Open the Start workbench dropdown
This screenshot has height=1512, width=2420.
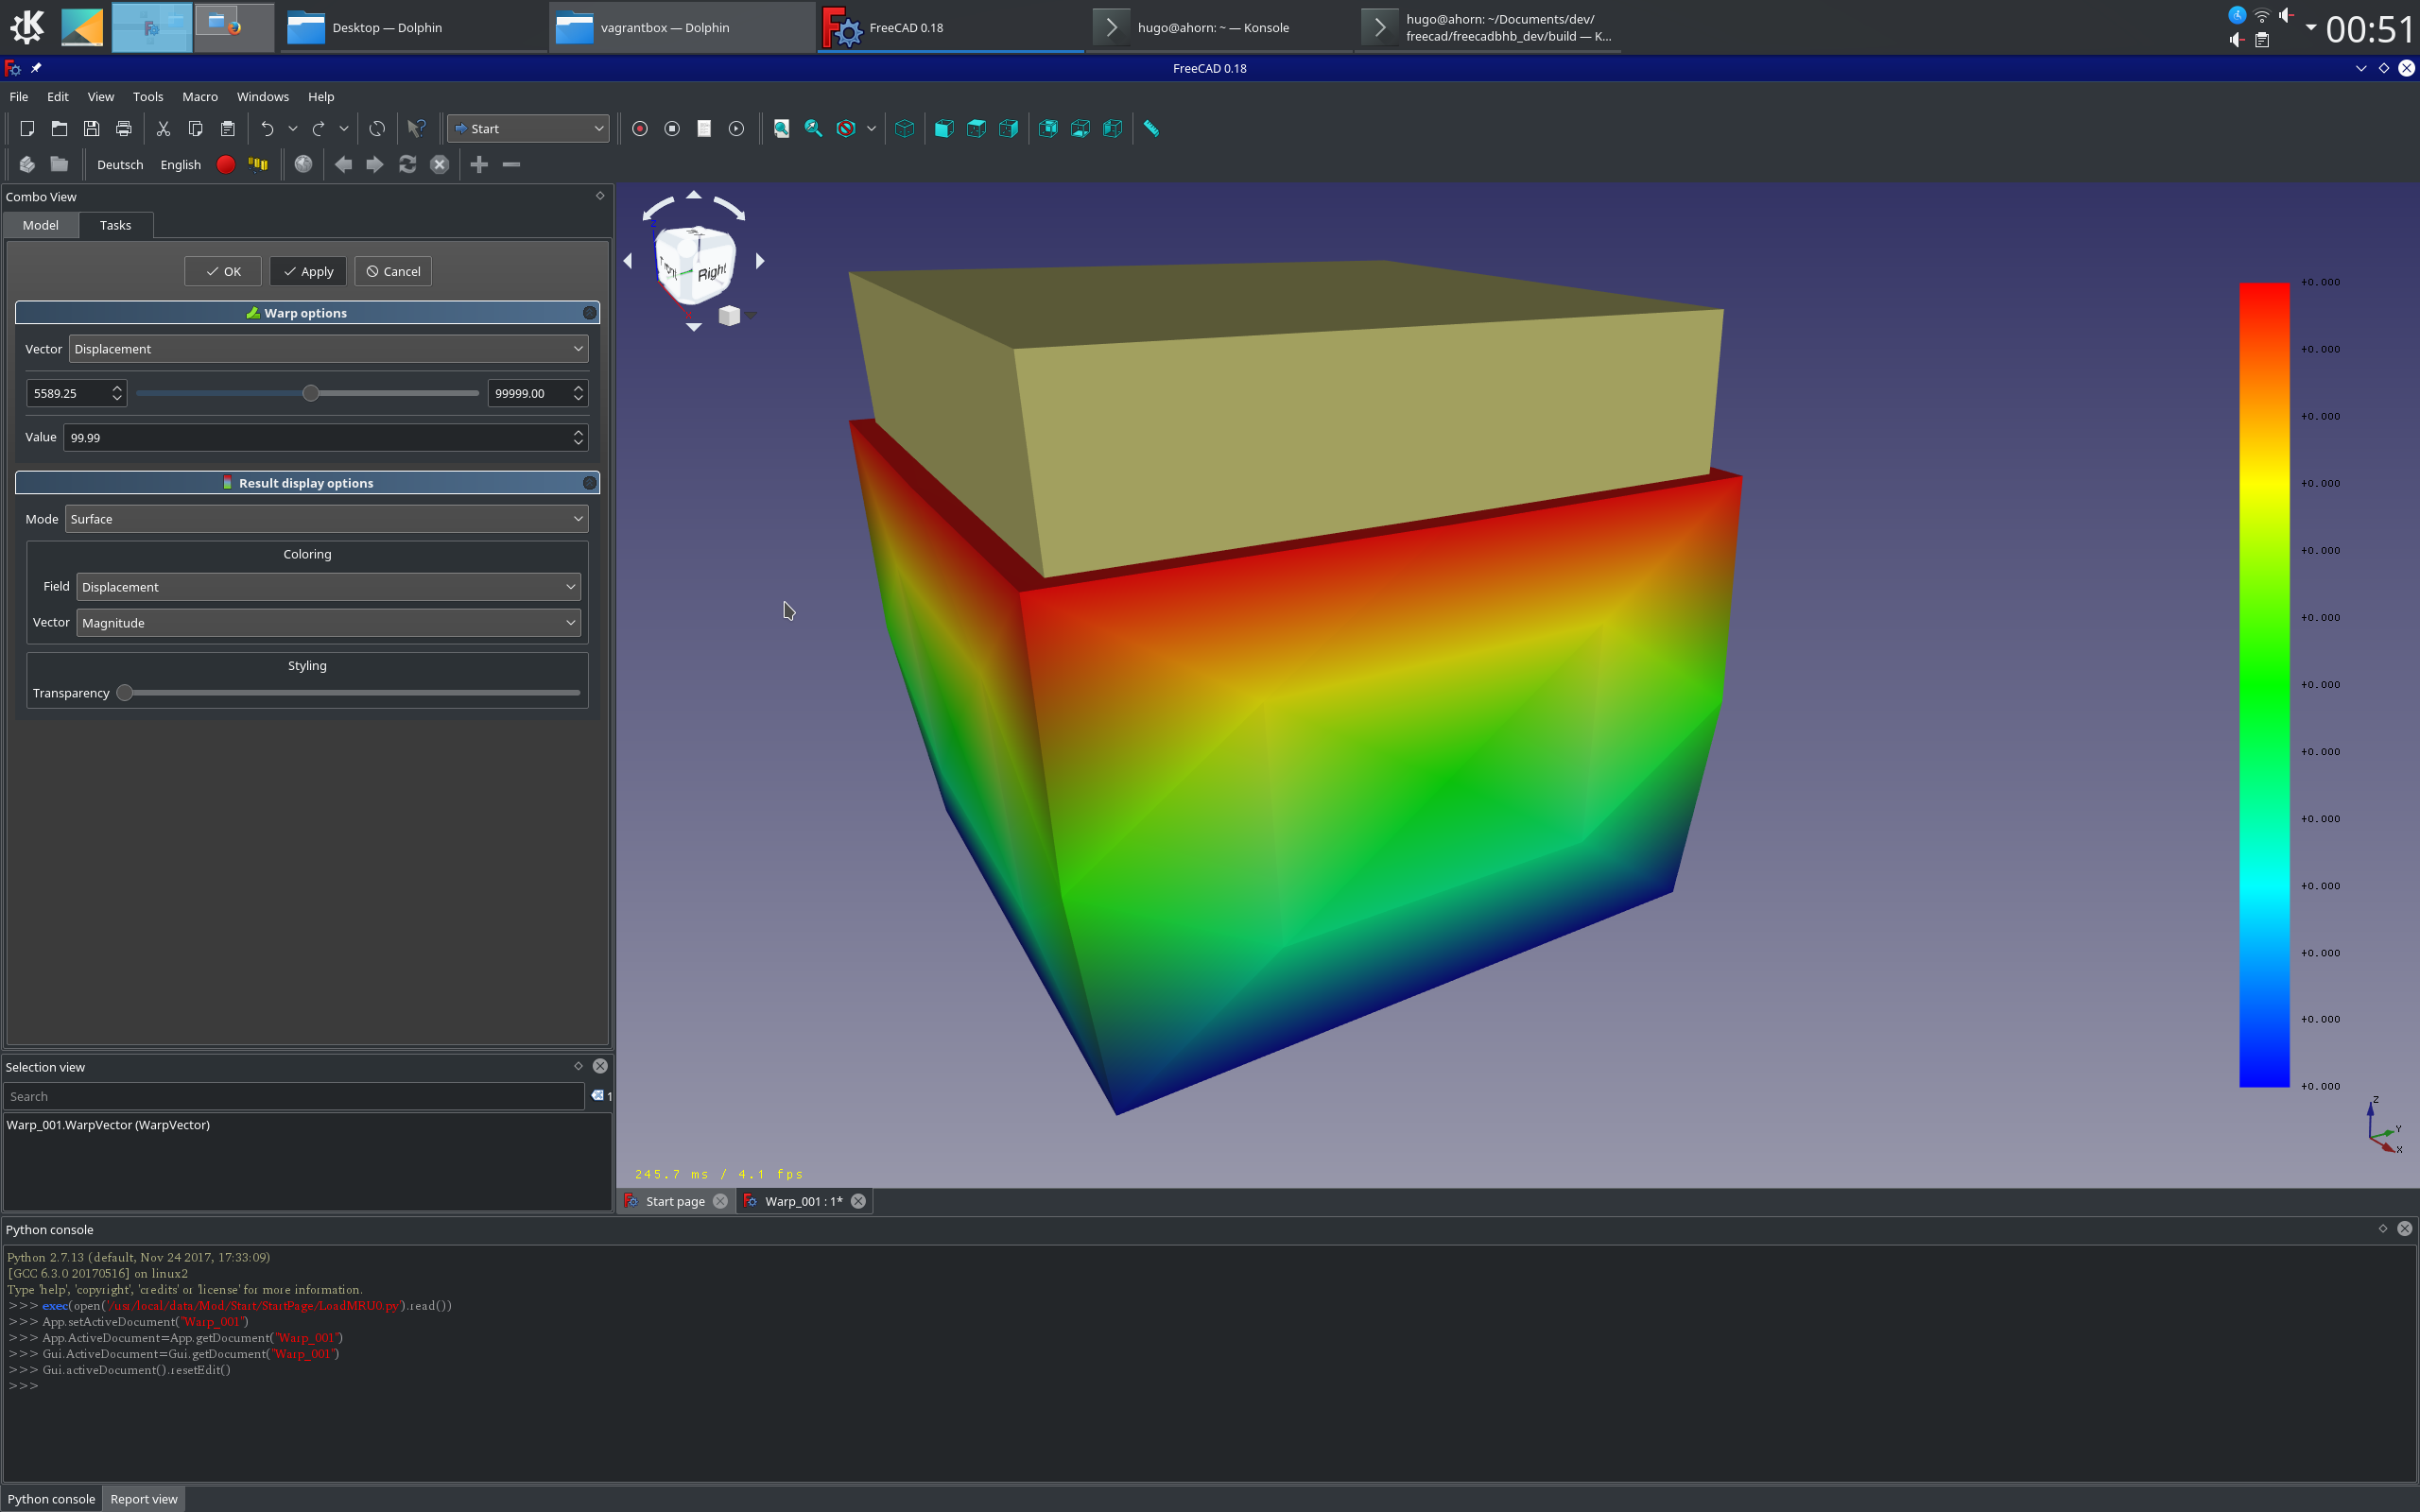528,129
